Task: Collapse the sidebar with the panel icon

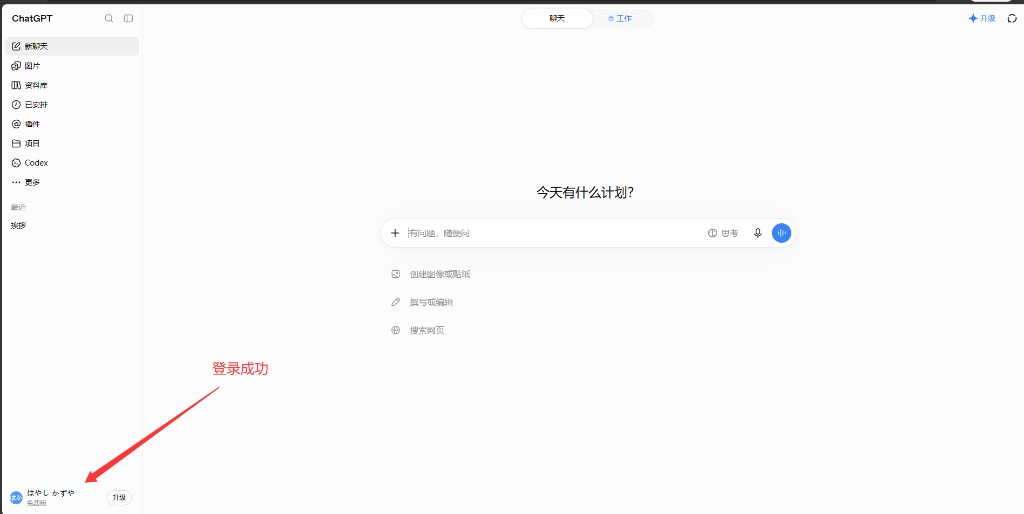Action: coord(129,18)
